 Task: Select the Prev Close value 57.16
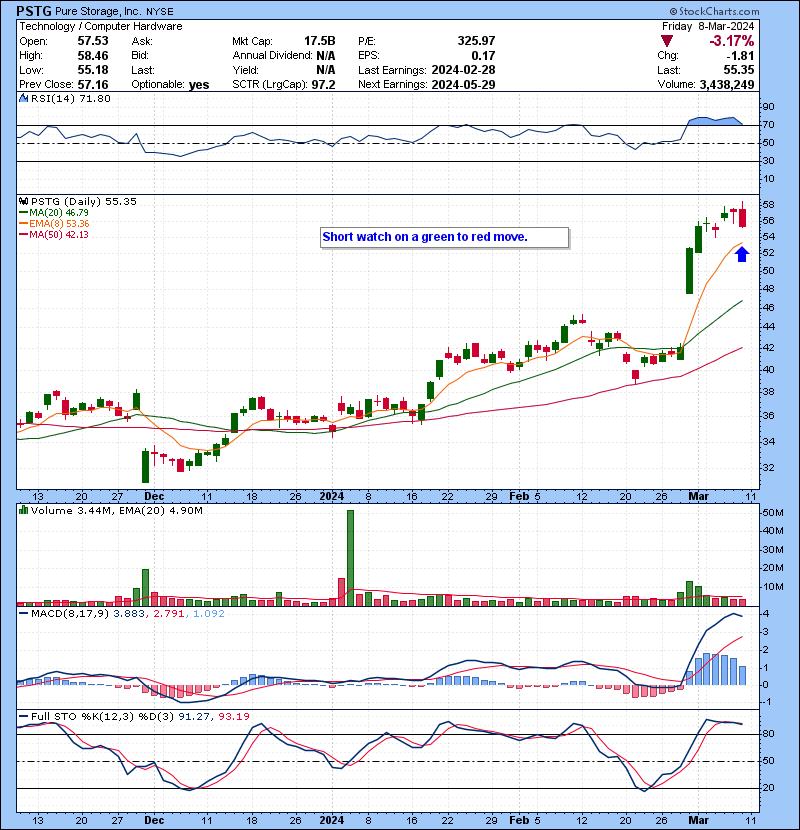pos(93,85)
